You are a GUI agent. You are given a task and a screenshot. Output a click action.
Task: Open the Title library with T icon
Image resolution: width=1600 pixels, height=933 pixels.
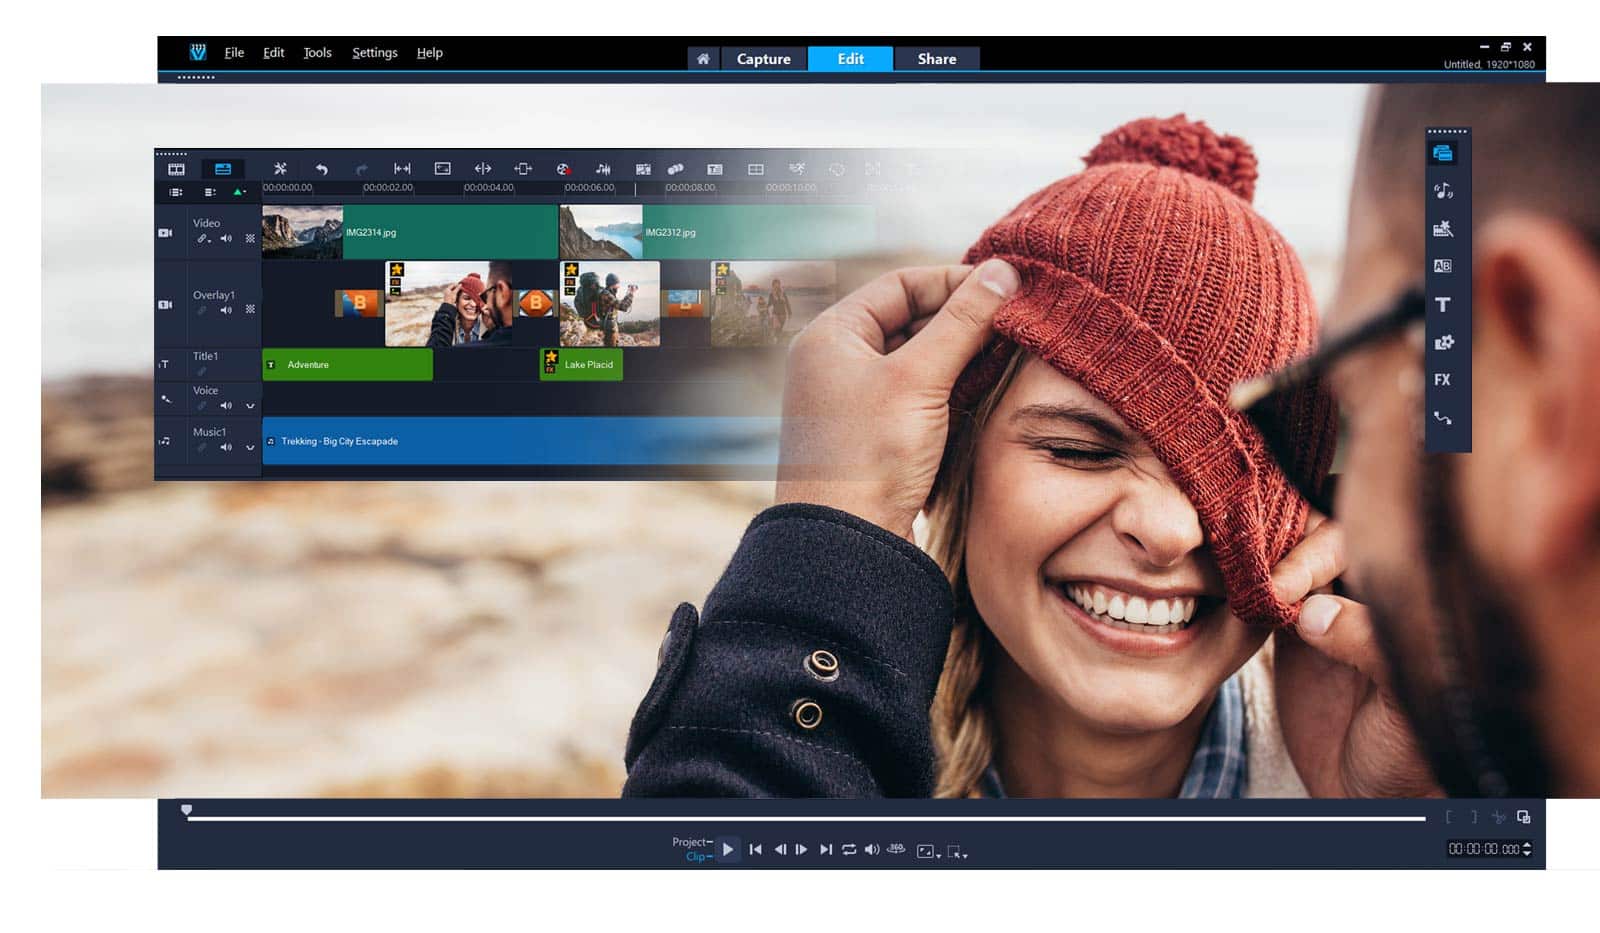[x=1442, y=305]
